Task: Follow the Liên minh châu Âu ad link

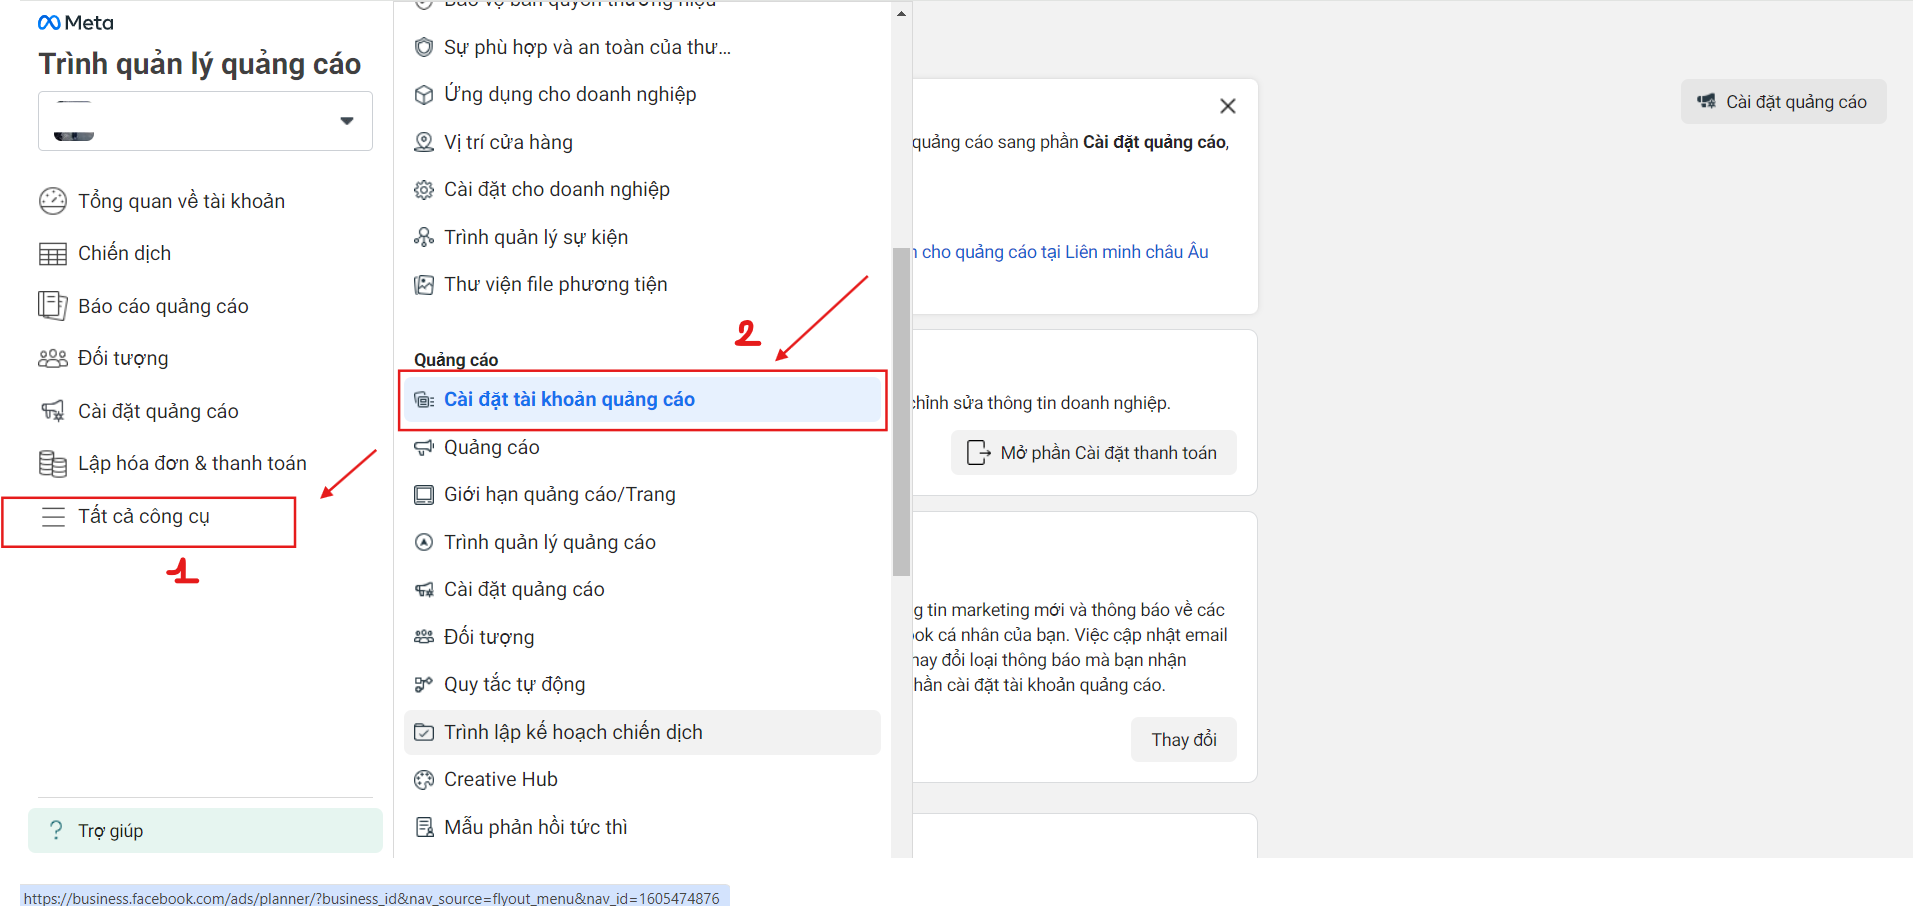Action: click(x=1060, y=252)
